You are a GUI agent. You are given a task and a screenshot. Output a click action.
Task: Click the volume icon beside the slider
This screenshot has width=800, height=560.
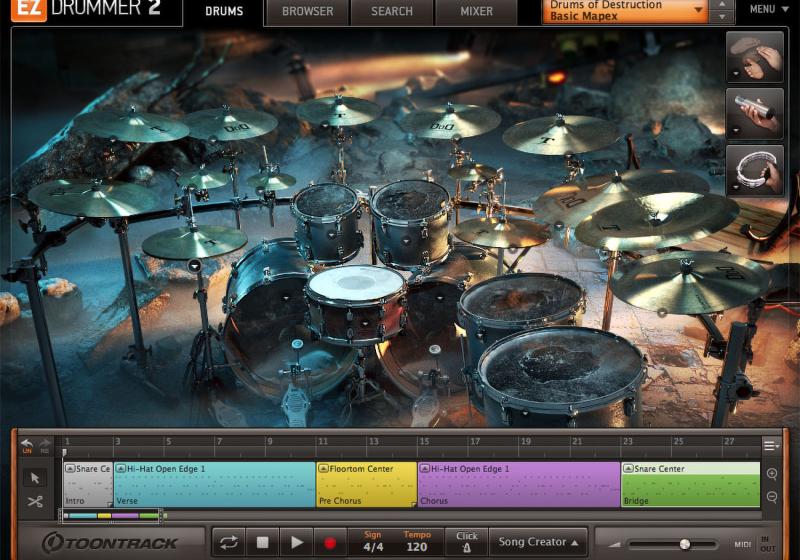[615, 545]
